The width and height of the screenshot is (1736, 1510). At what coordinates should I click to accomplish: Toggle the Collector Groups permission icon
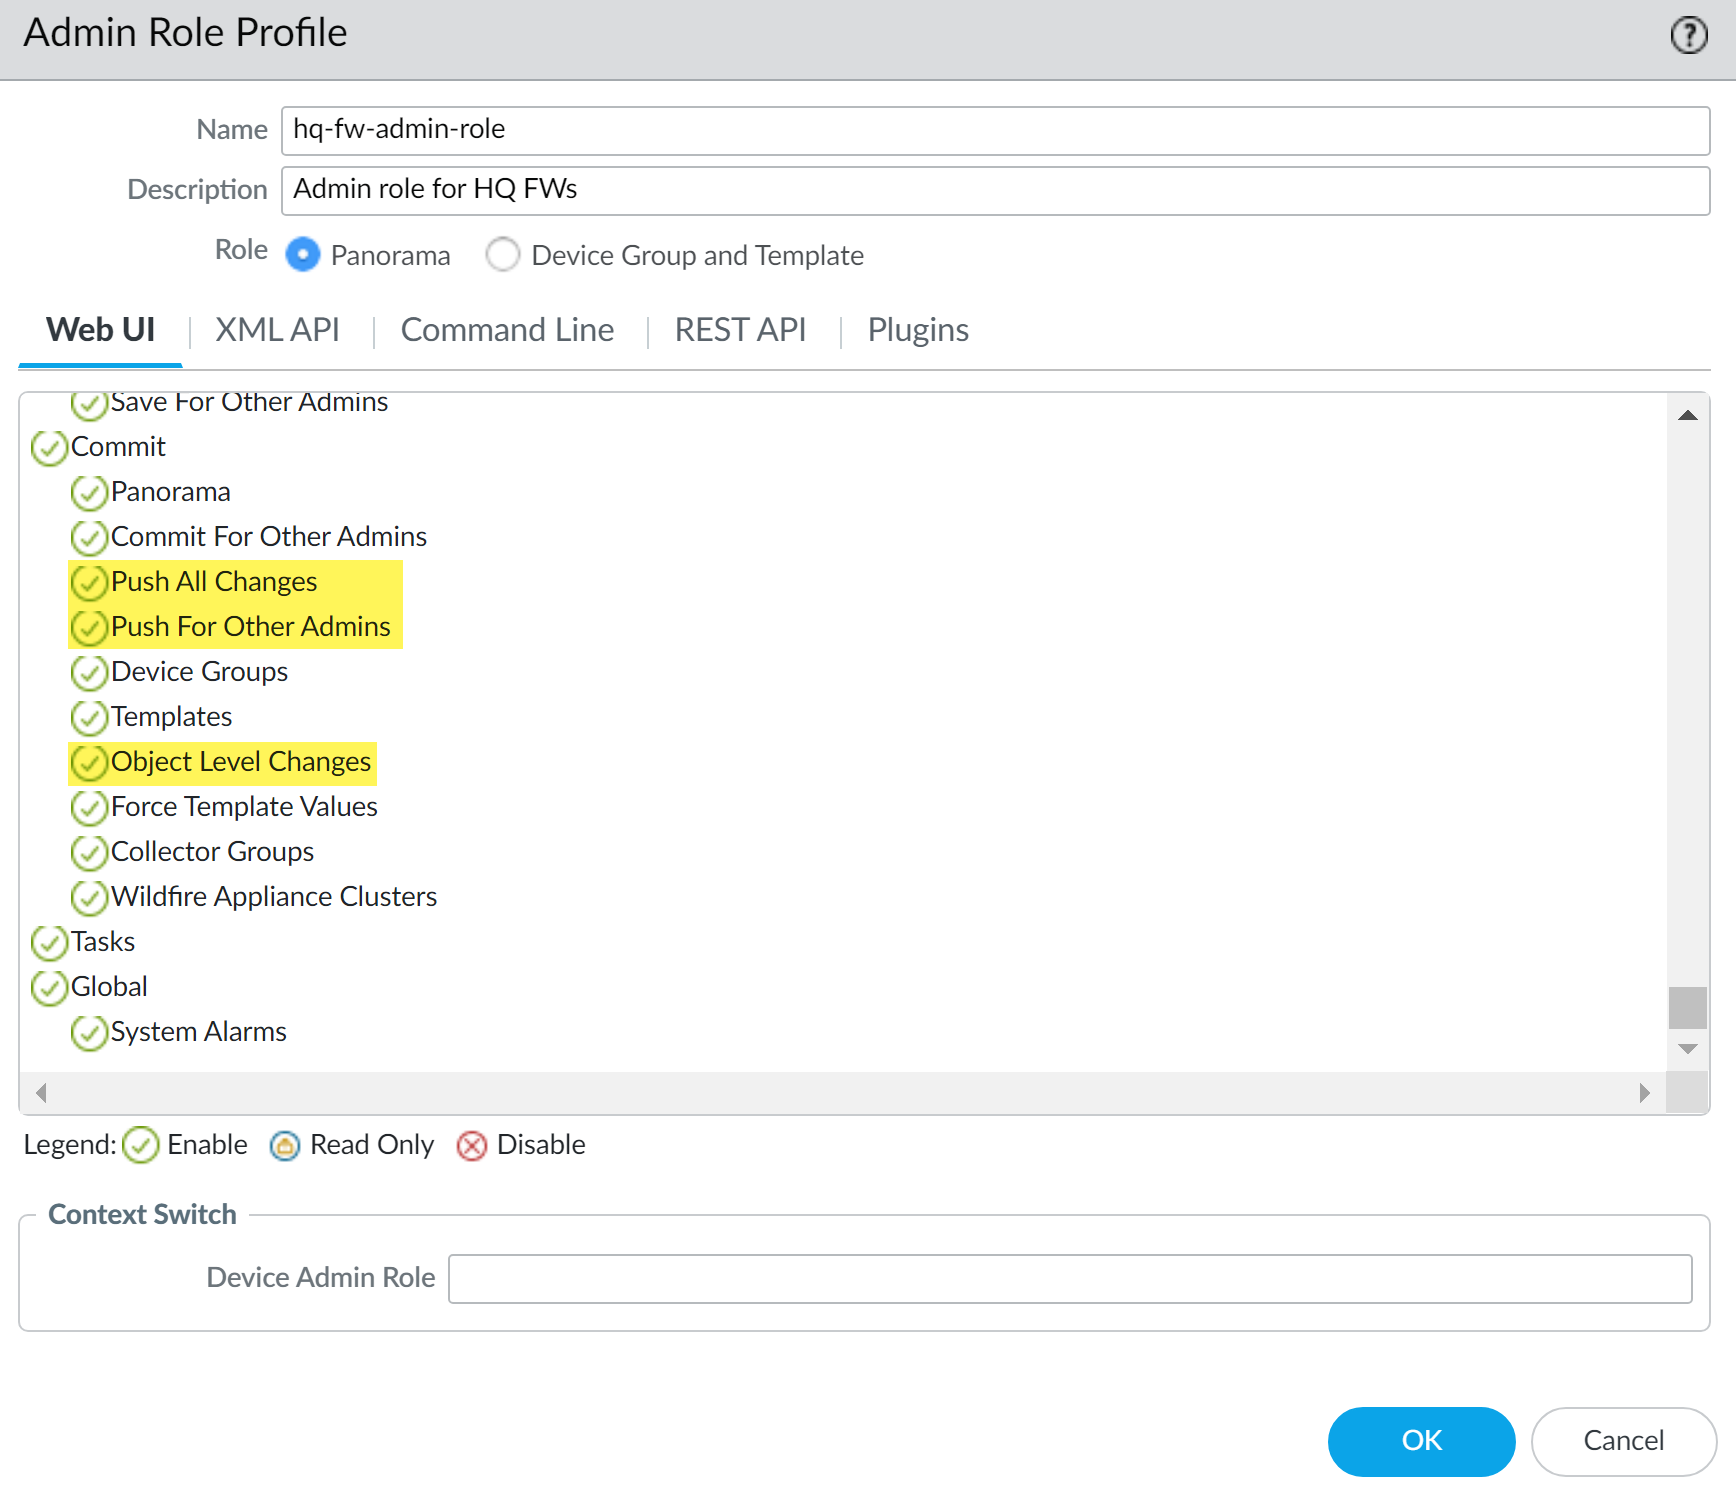89,852
